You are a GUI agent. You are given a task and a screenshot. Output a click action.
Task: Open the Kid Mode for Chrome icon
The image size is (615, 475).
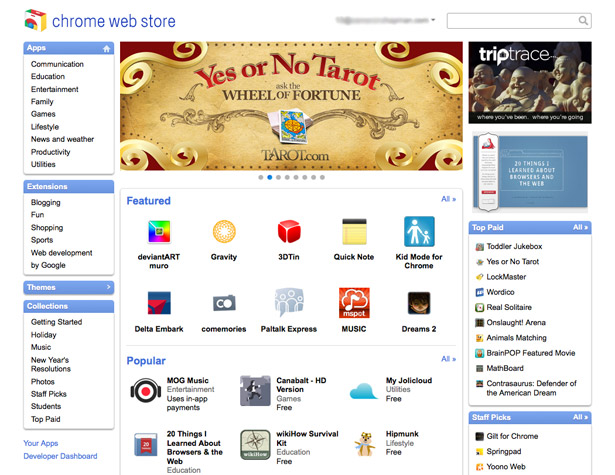point(419,231)
